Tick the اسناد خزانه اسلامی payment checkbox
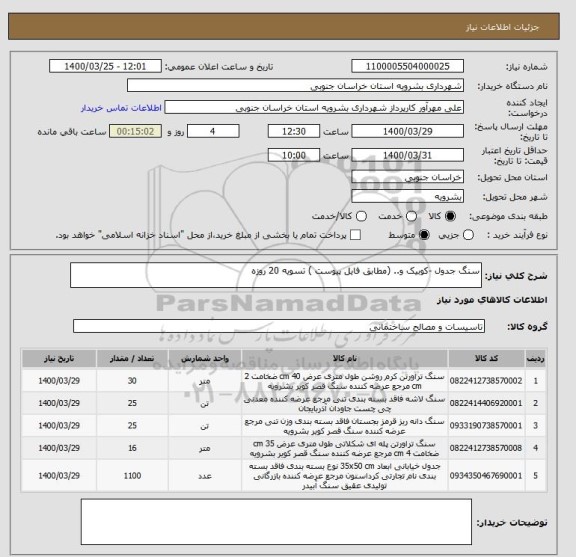 (x=355, y=235)
